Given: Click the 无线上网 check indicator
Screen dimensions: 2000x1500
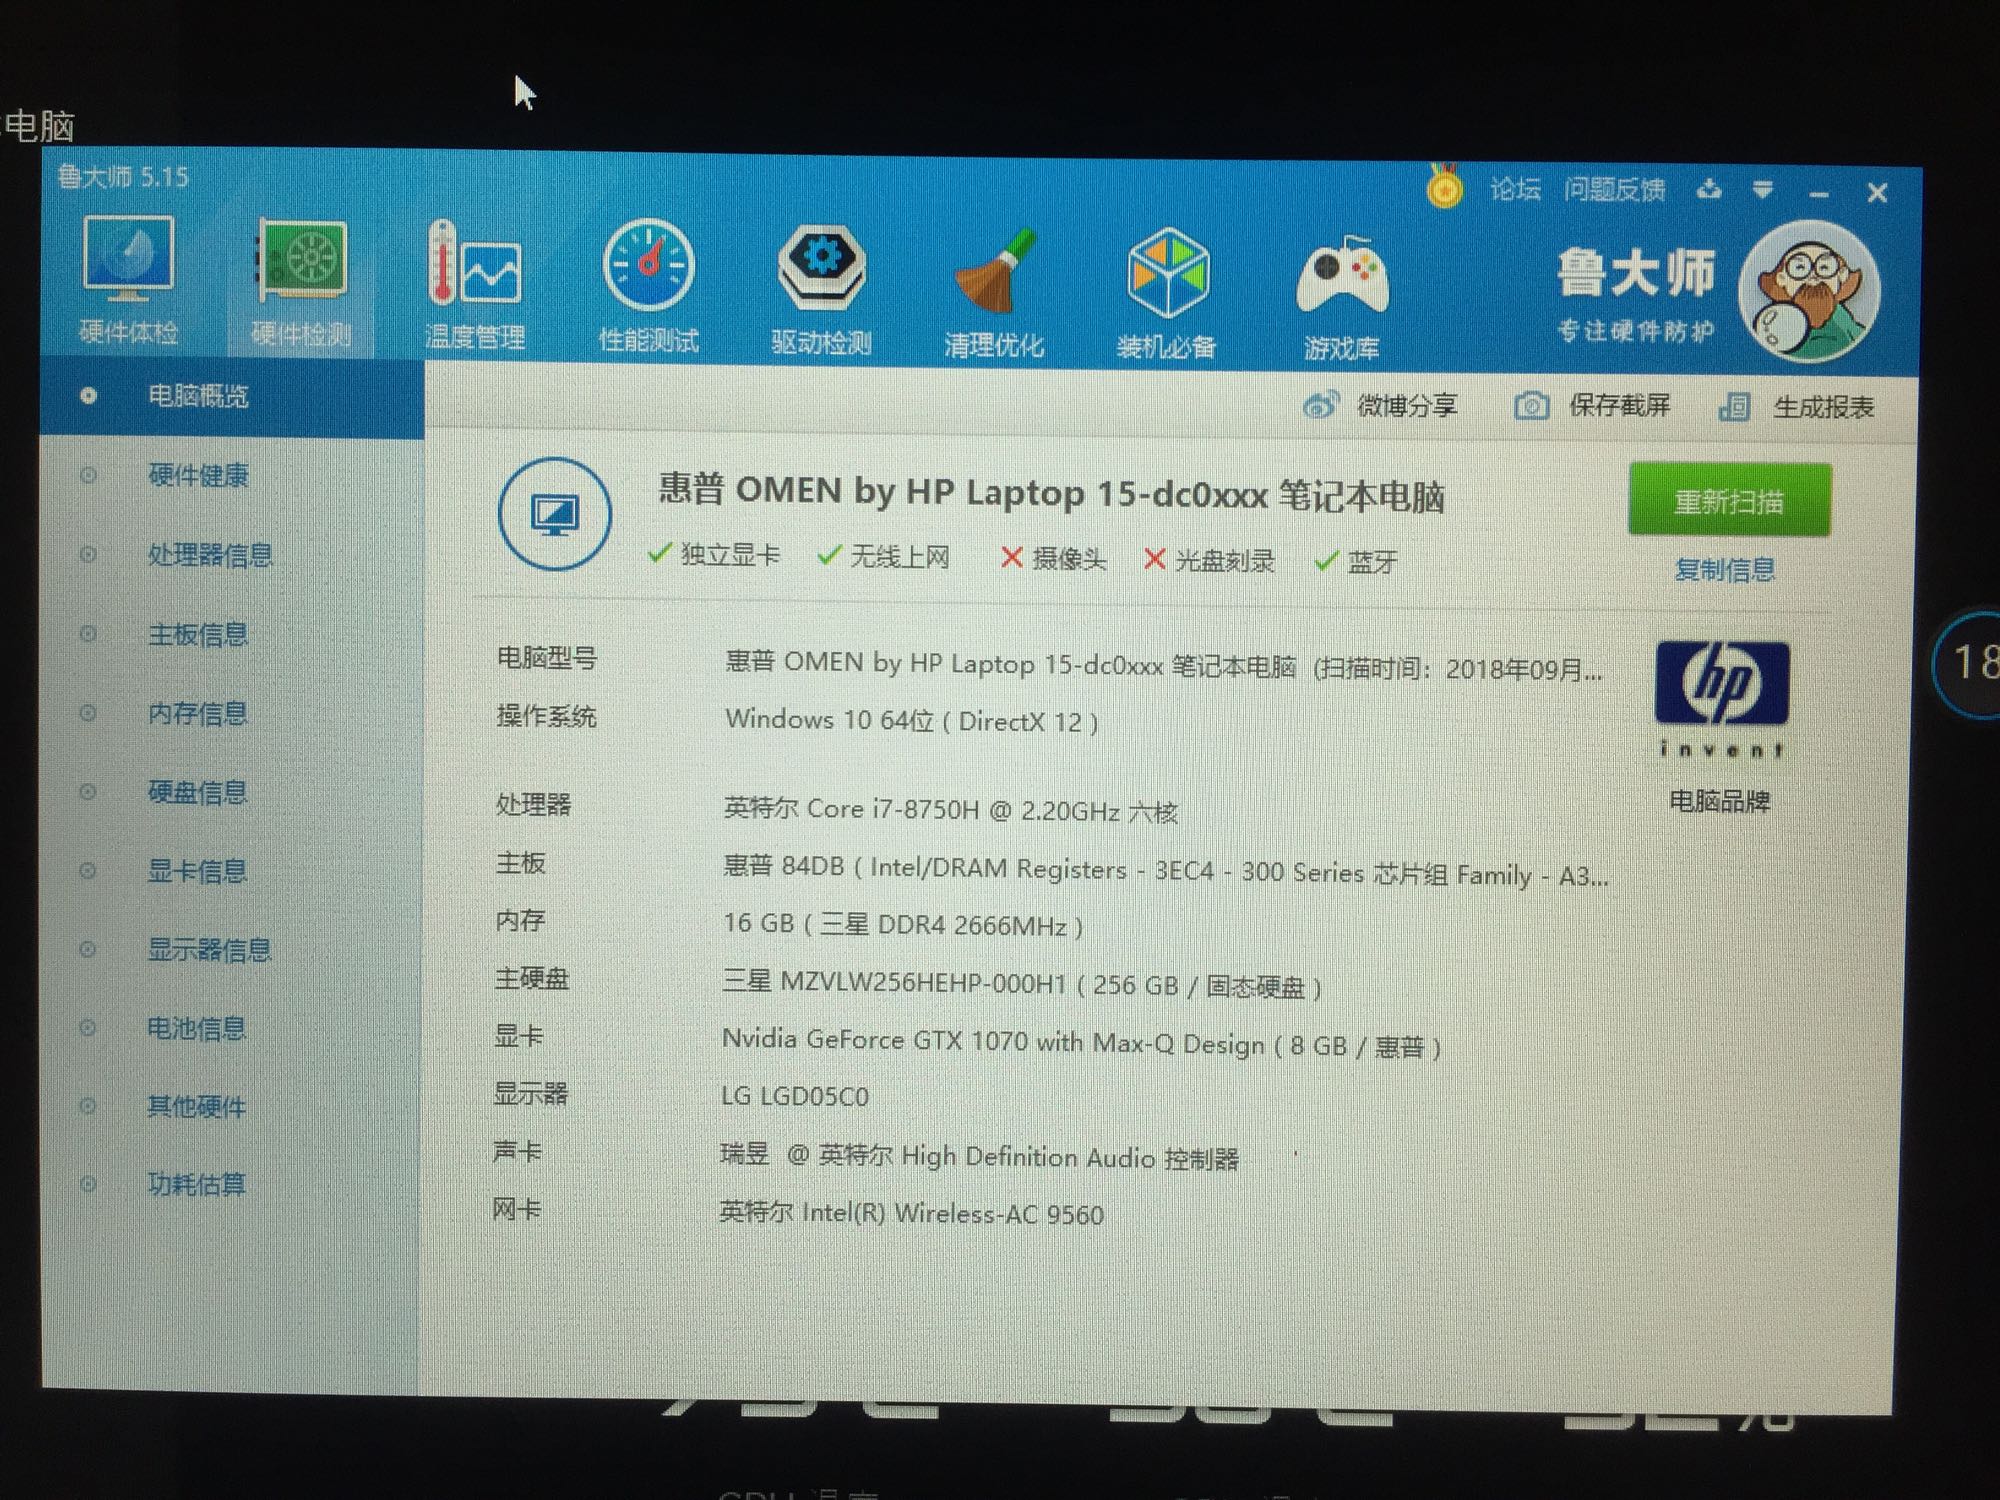Looking at the screenshot, I should coord(883,556).
